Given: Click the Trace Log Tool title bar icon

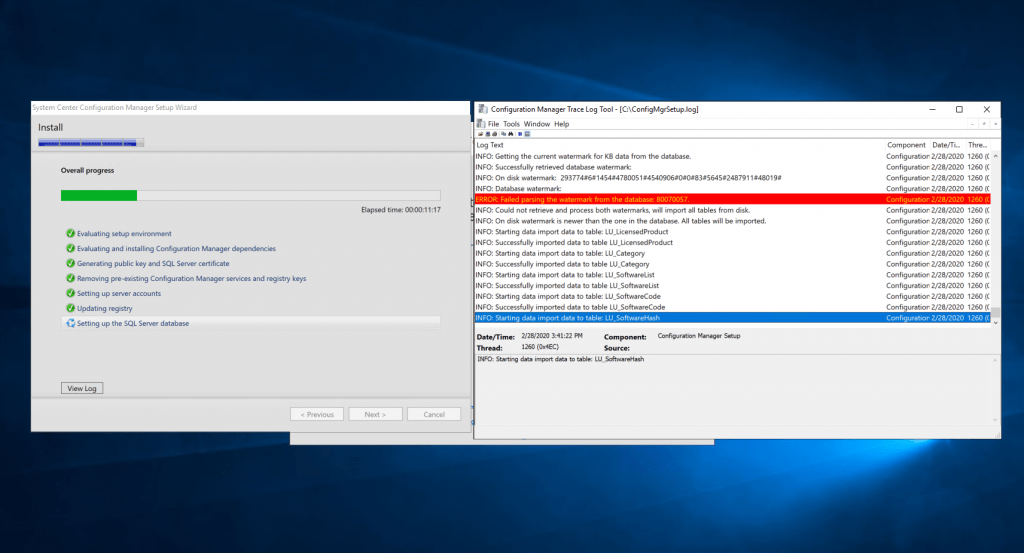Looking at the screenshot, I should click(x=482, y=109).
